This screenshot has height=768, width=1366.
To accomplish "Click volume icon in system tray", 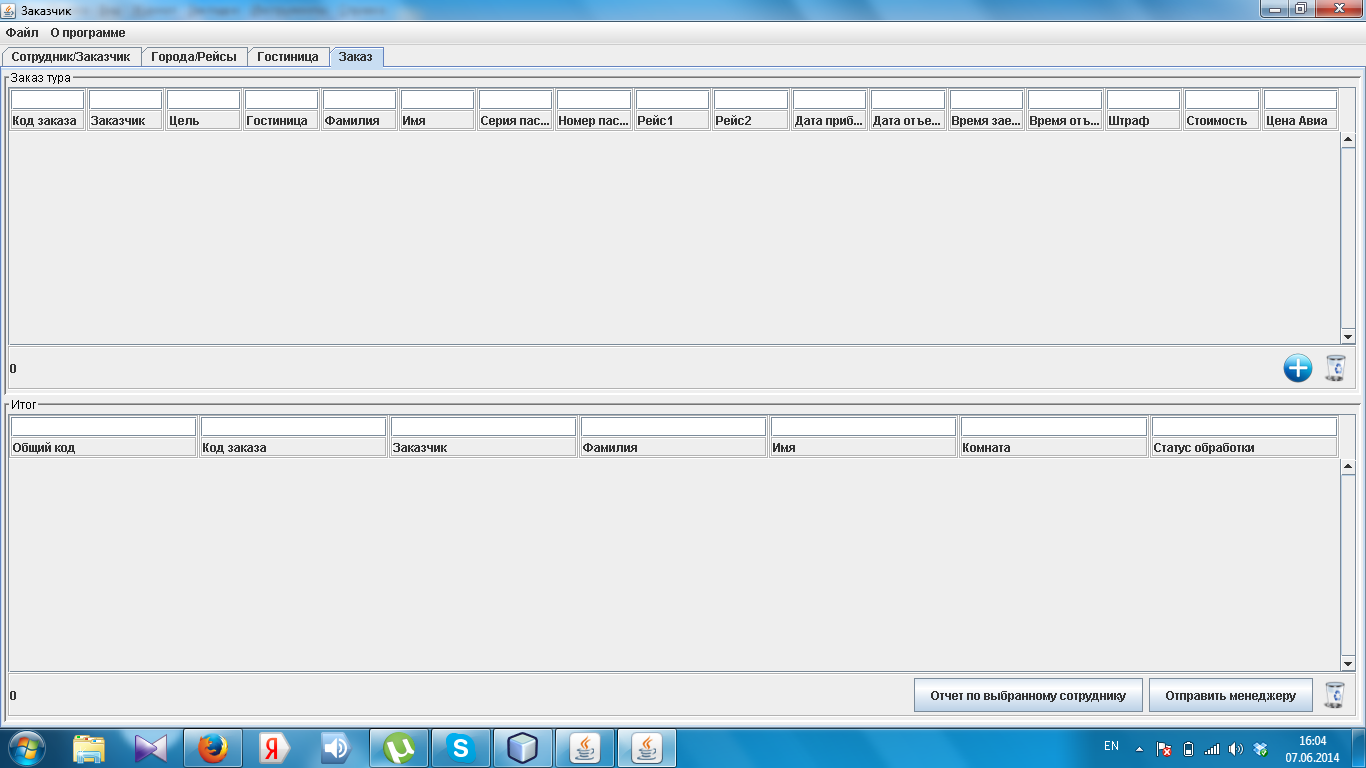I will [x=1236, y=748].
